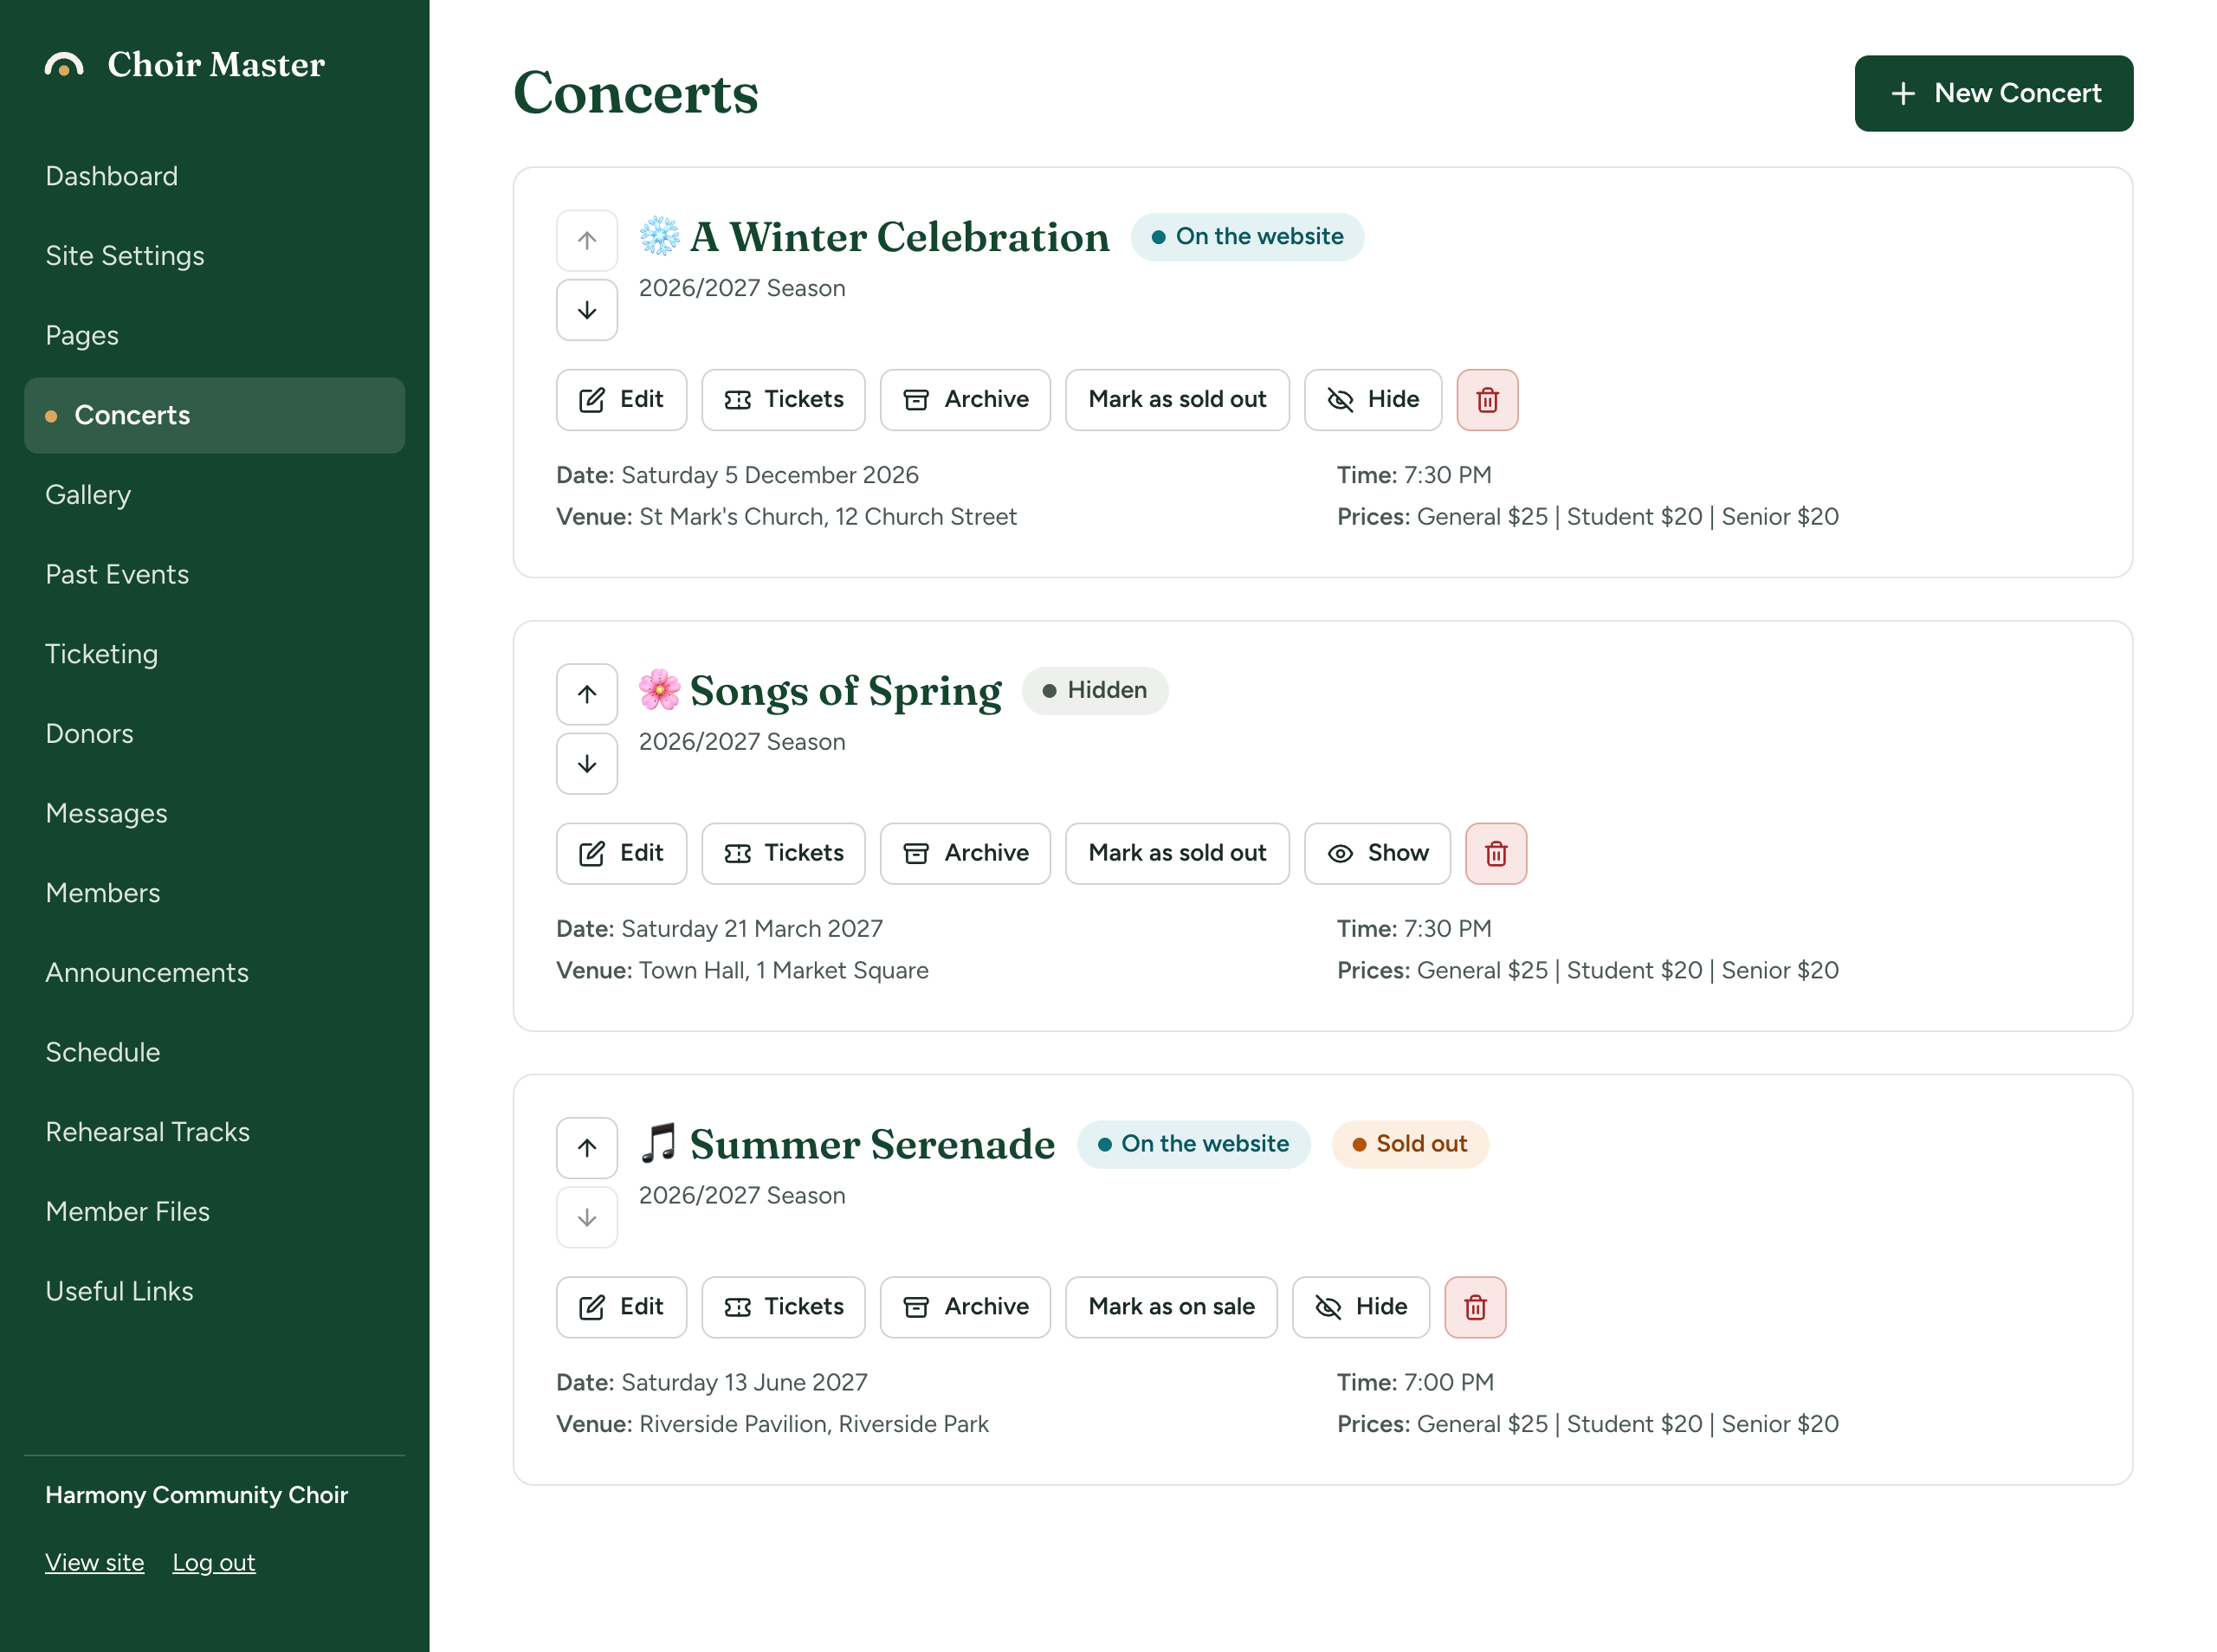The height and width of the screenshot is (1652, 2217).
Task: Create a New Concert
Action: pyautogui.click(x=1993, y=93)
